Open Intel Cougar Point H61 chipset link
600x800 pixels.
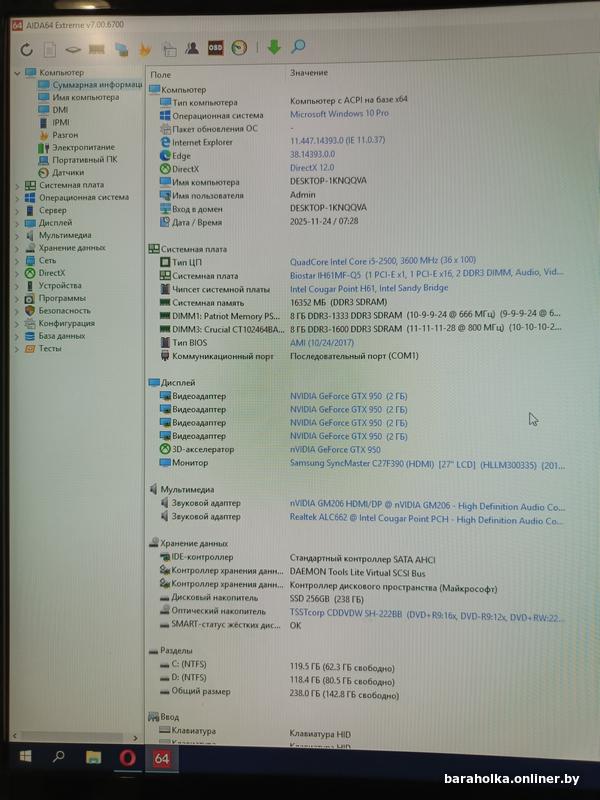click(x=369, y=288)
